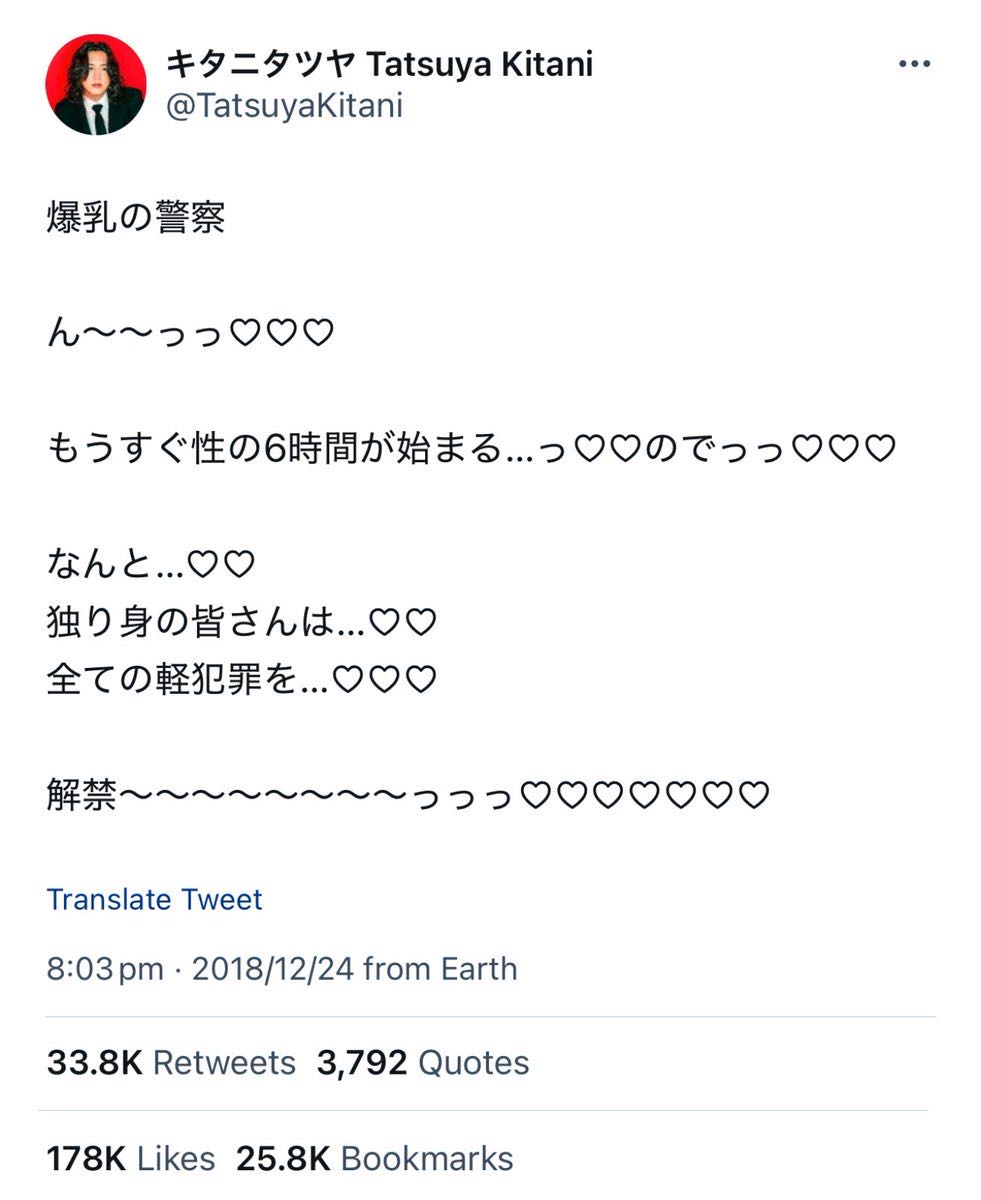Select the "from Earth" location text
The width and height of the screenshot is (981, 1200).
440,969
